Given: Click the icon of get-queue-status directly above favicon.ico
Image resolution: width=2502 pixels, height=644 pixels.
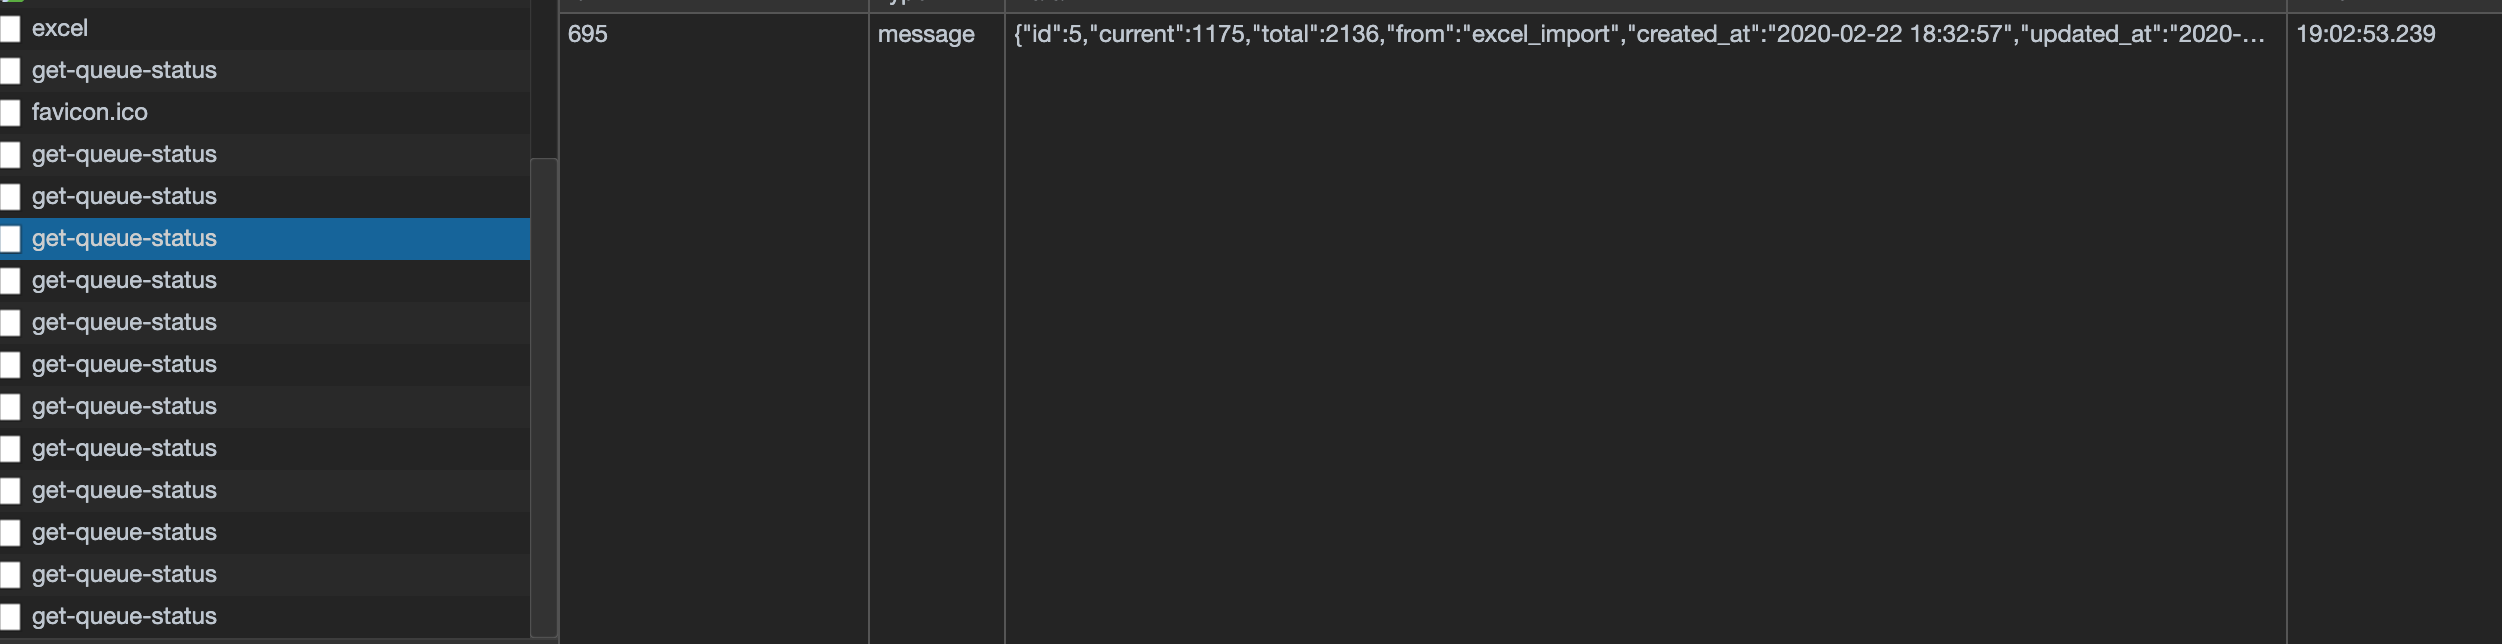Looking at the screenshot, I should pos(10,71).
